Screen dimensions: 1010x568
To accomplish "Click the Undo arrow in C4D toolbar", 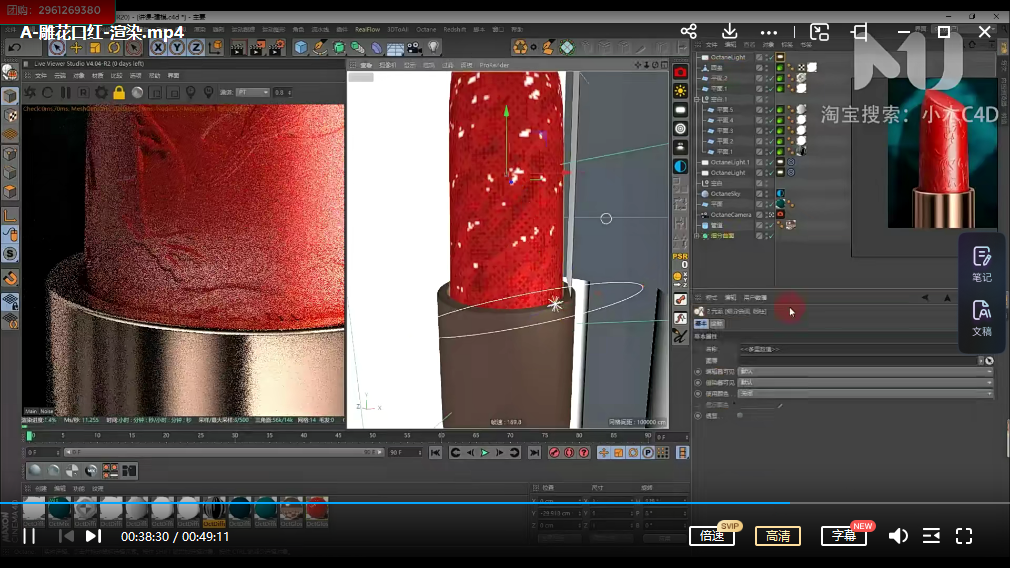I will (x=15, y=48).
